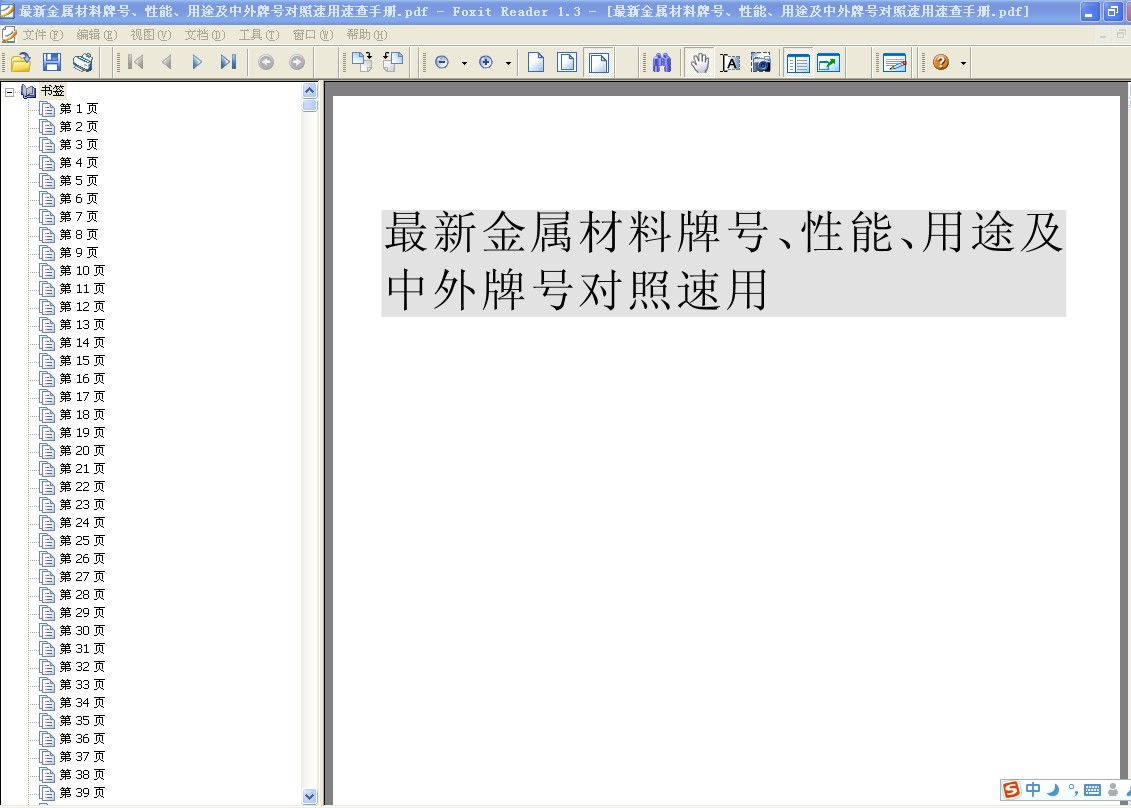Open the zoom in dropdown arrow
The width and height of the screenshot is (1131, 808).
click(508, 63)
